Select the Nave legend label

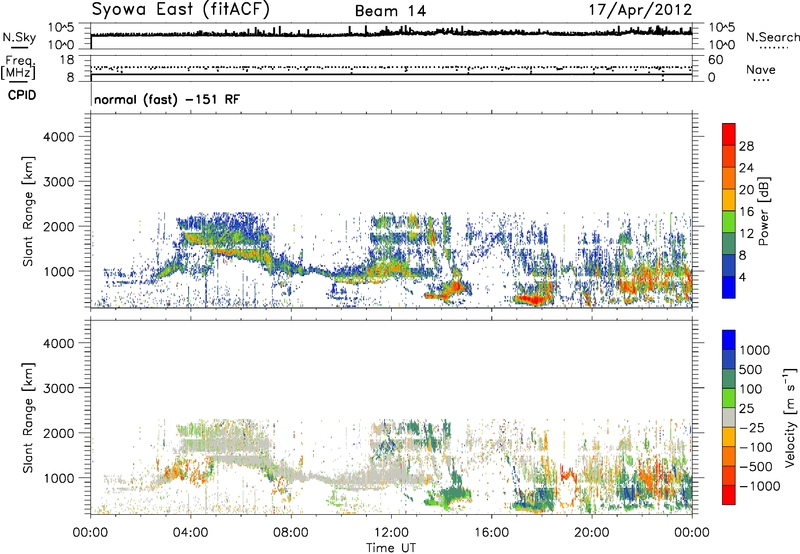pyautogui.click(x=765, y=70)
